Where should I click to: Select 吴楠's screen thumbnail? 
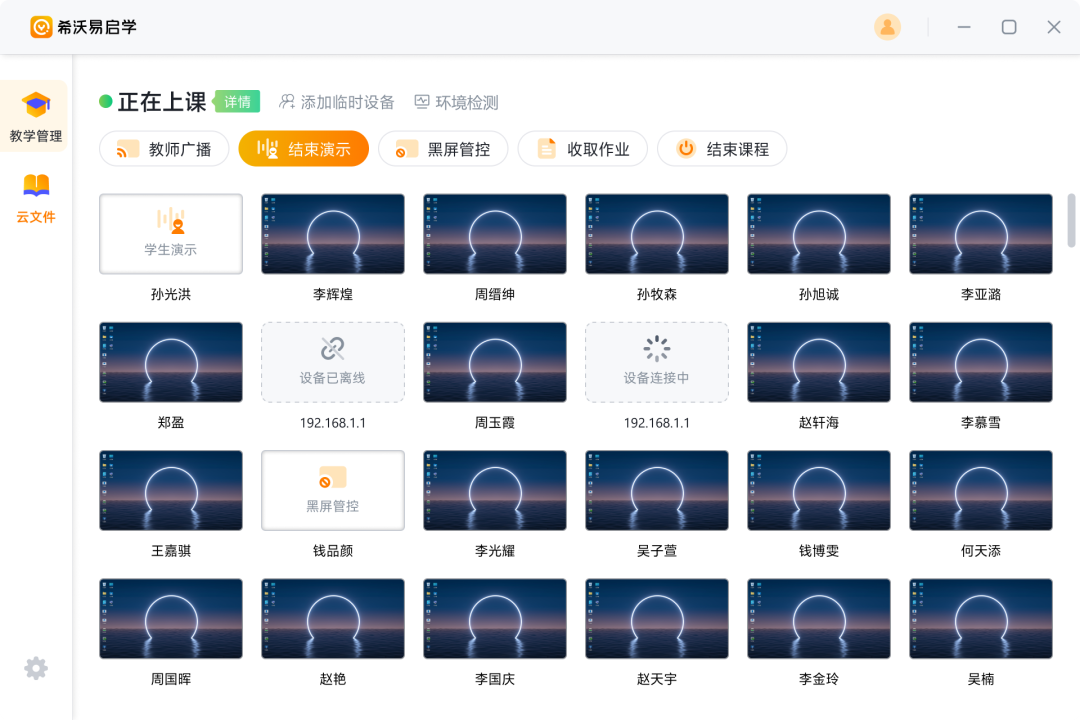981,618
